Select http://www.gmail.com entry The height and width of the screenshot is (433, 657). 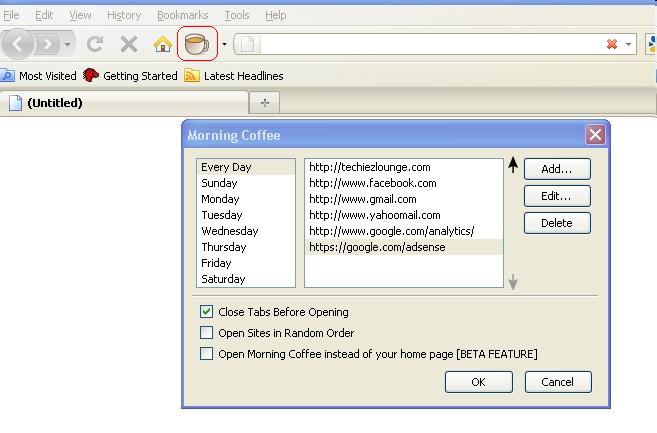coord(404,199)
